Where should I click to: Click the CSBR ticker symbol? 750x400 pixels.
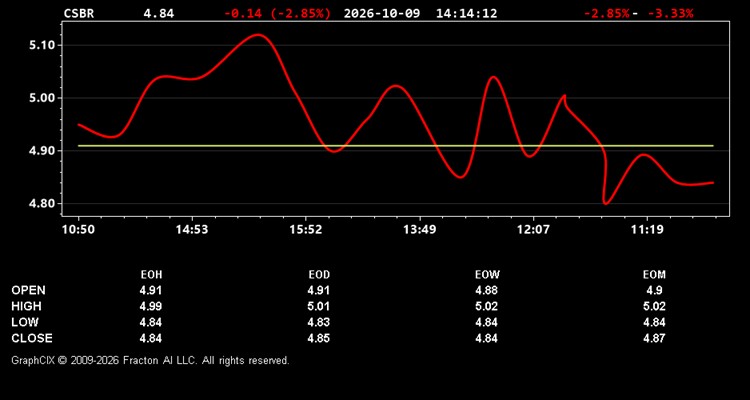79,13
